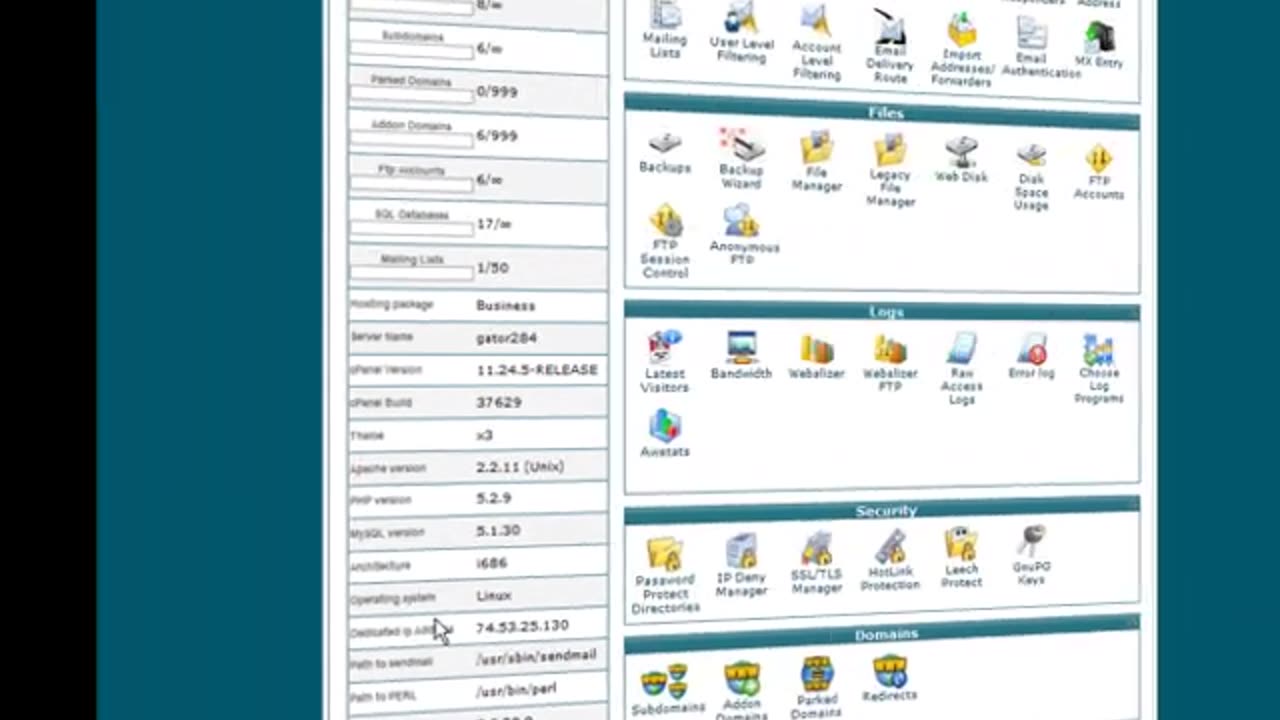This screenshot has width=1280, height=720.
Task: Open Redirects
Action: click(x=889, y=679)
